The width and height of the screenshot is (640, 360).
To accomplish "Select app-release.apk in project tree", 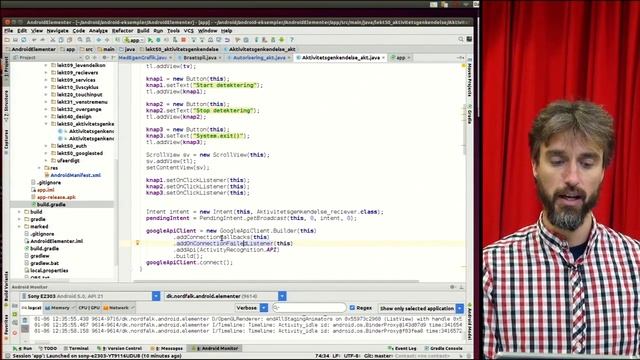I will click(56, 197).
